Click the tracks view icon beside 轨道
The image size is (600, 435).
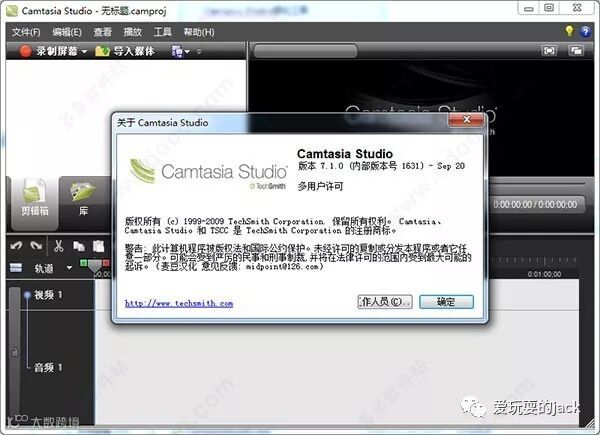click(x=16, y=268)
